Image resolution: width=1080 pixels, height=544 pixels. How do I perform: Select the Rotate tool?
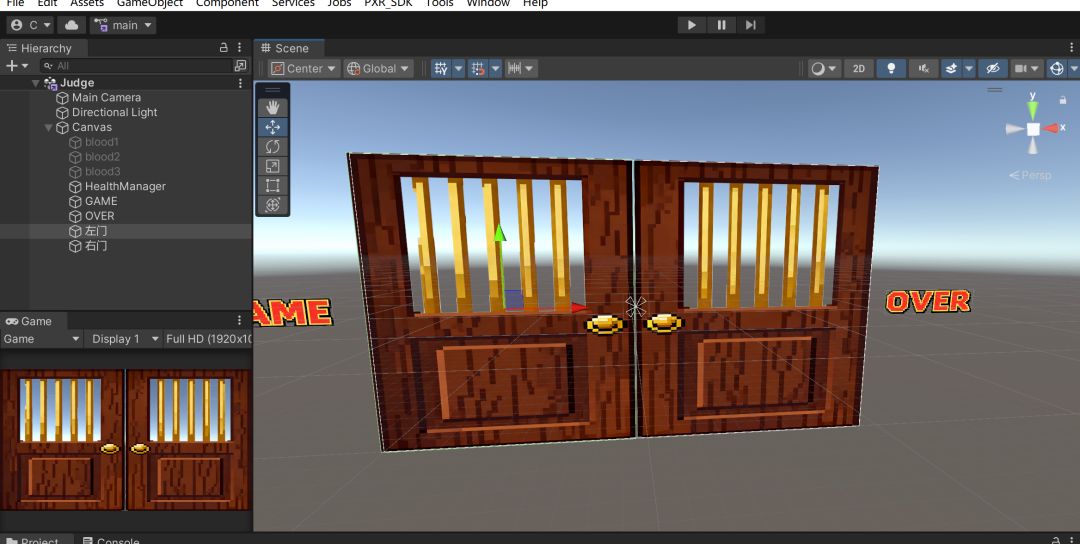273,147
